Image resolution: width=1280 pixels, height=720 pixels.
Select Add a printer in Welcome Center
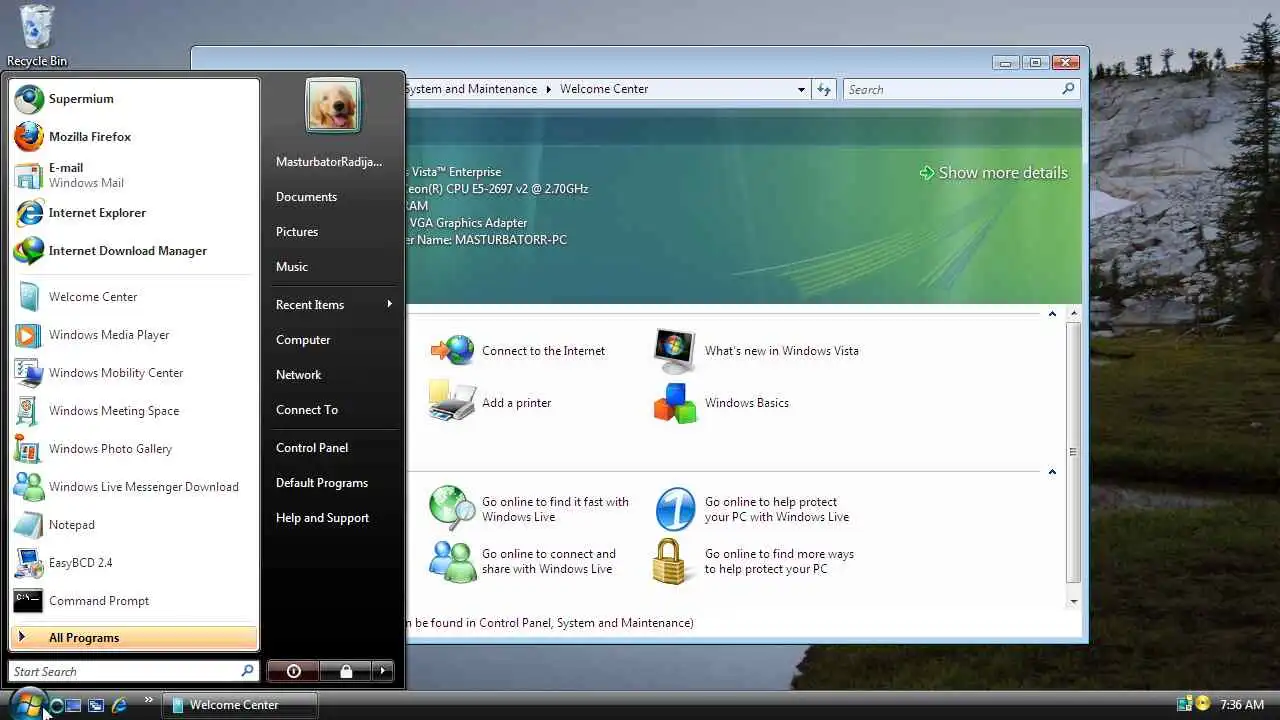[491, 403]
